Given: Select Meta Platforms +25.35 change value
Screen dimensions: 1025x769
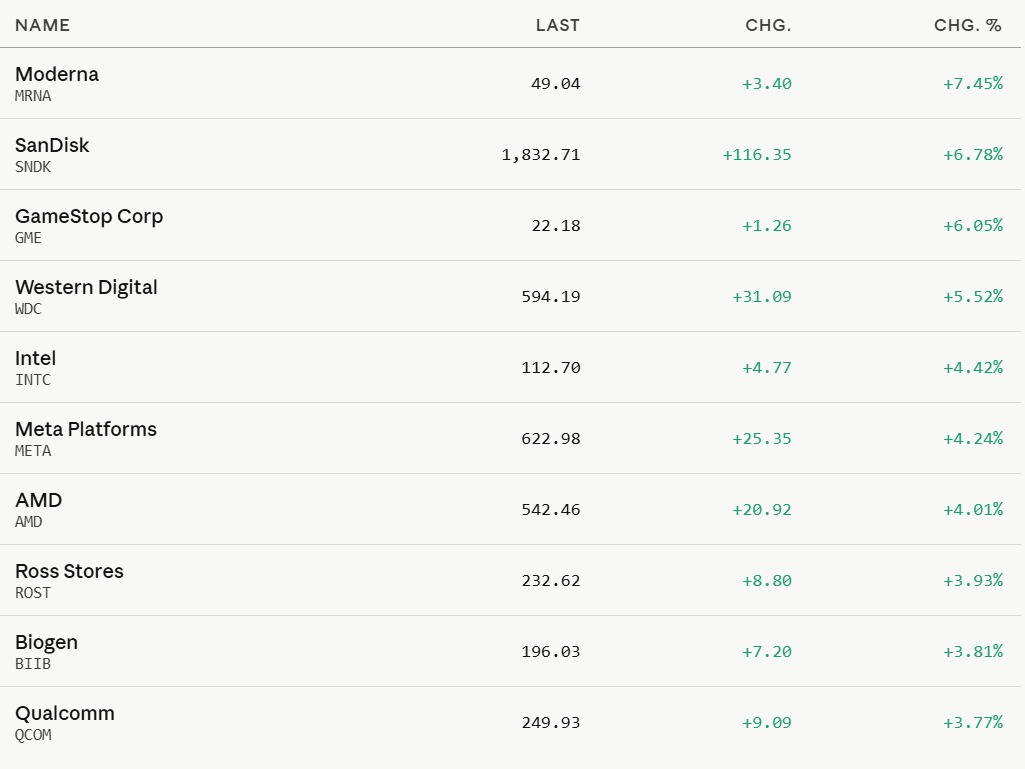Looking at the screenshot, I should point(762,439).
